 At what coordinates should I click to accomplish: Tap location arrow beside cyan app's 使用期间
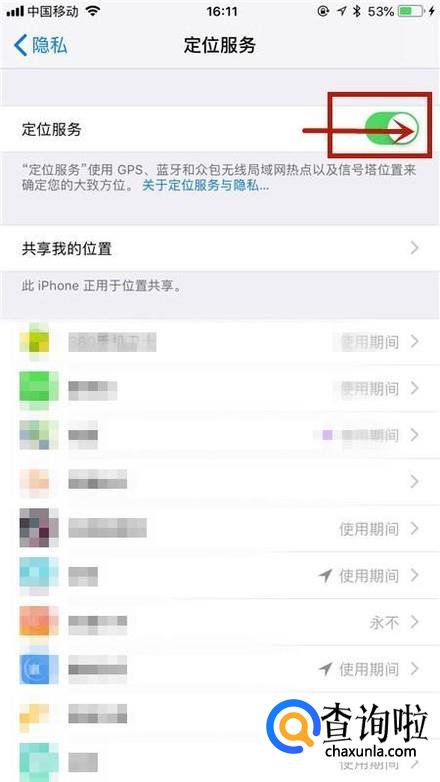(325, 576)
